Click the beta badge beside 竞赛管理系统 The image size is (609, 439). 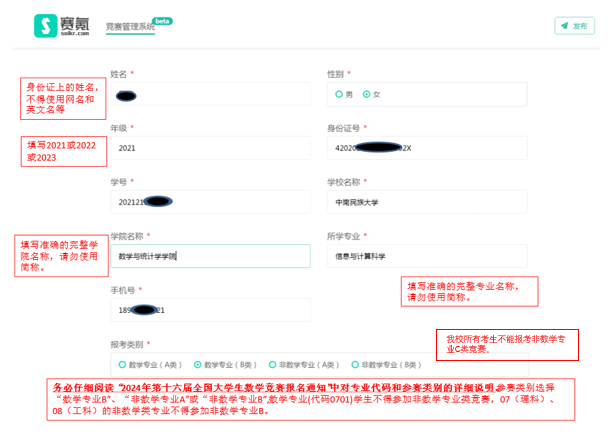162,19
